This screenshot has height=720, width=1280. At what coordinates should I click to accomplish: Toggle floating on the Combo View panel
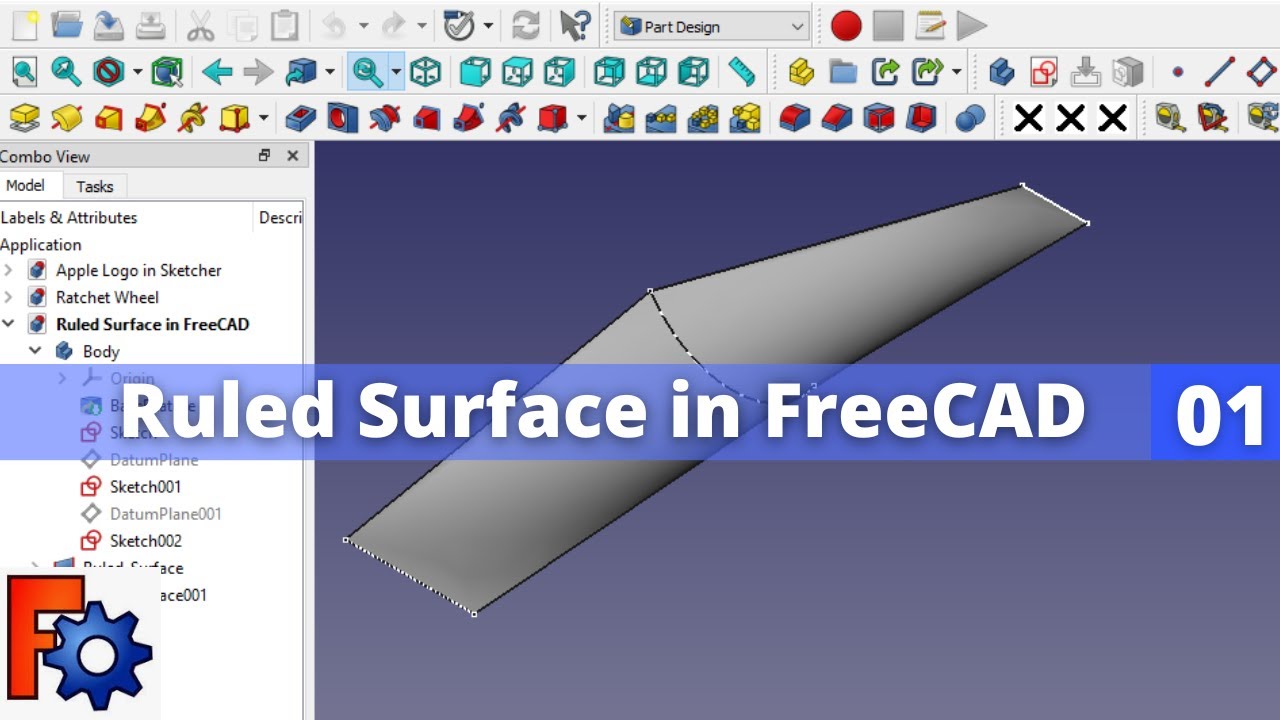264,155
